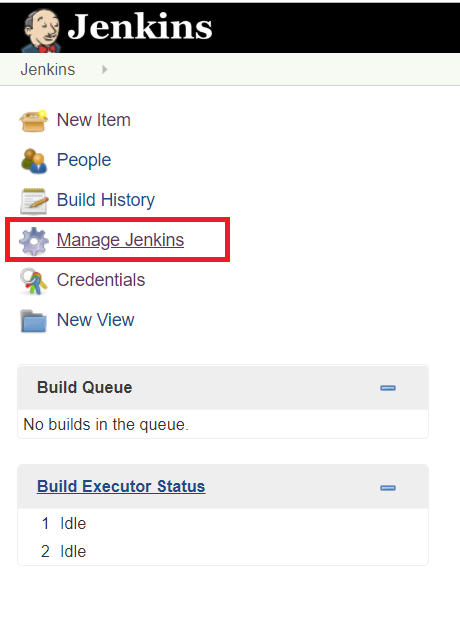The height and width of the screenshot is (626, 460).
Task: Click the Jenkins breadcrumb item
Action: click(x=48, y=69)
